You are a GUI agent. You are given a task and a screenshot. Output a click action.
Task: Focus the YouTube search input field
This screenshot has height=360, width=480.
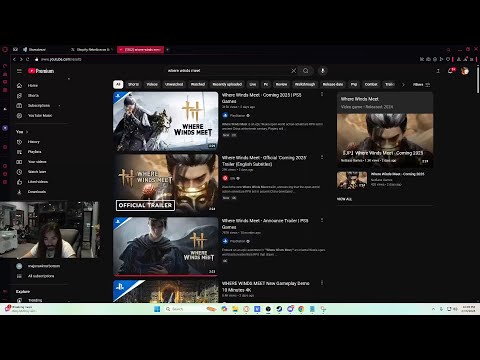coord(227,71)
